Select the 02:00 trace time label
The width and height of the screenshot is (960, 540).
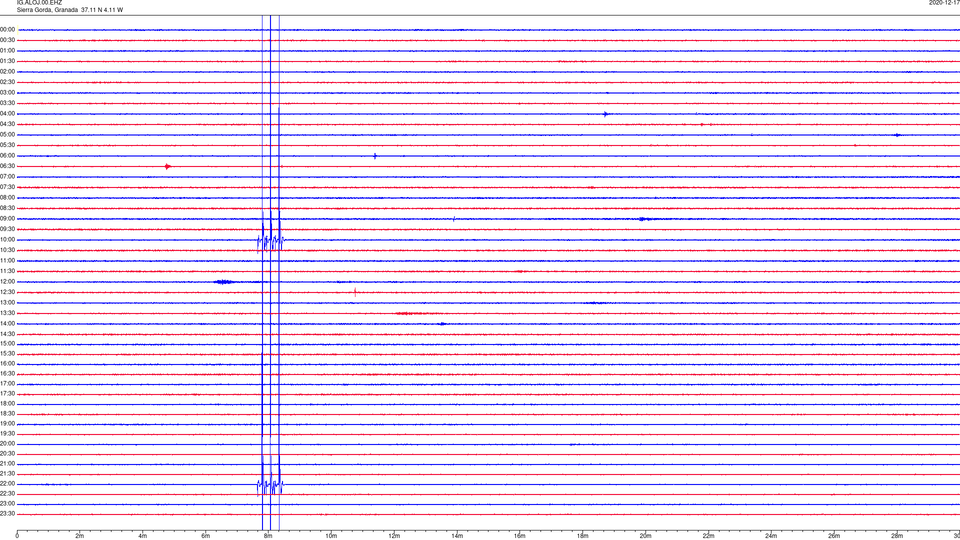pos(7,72)
